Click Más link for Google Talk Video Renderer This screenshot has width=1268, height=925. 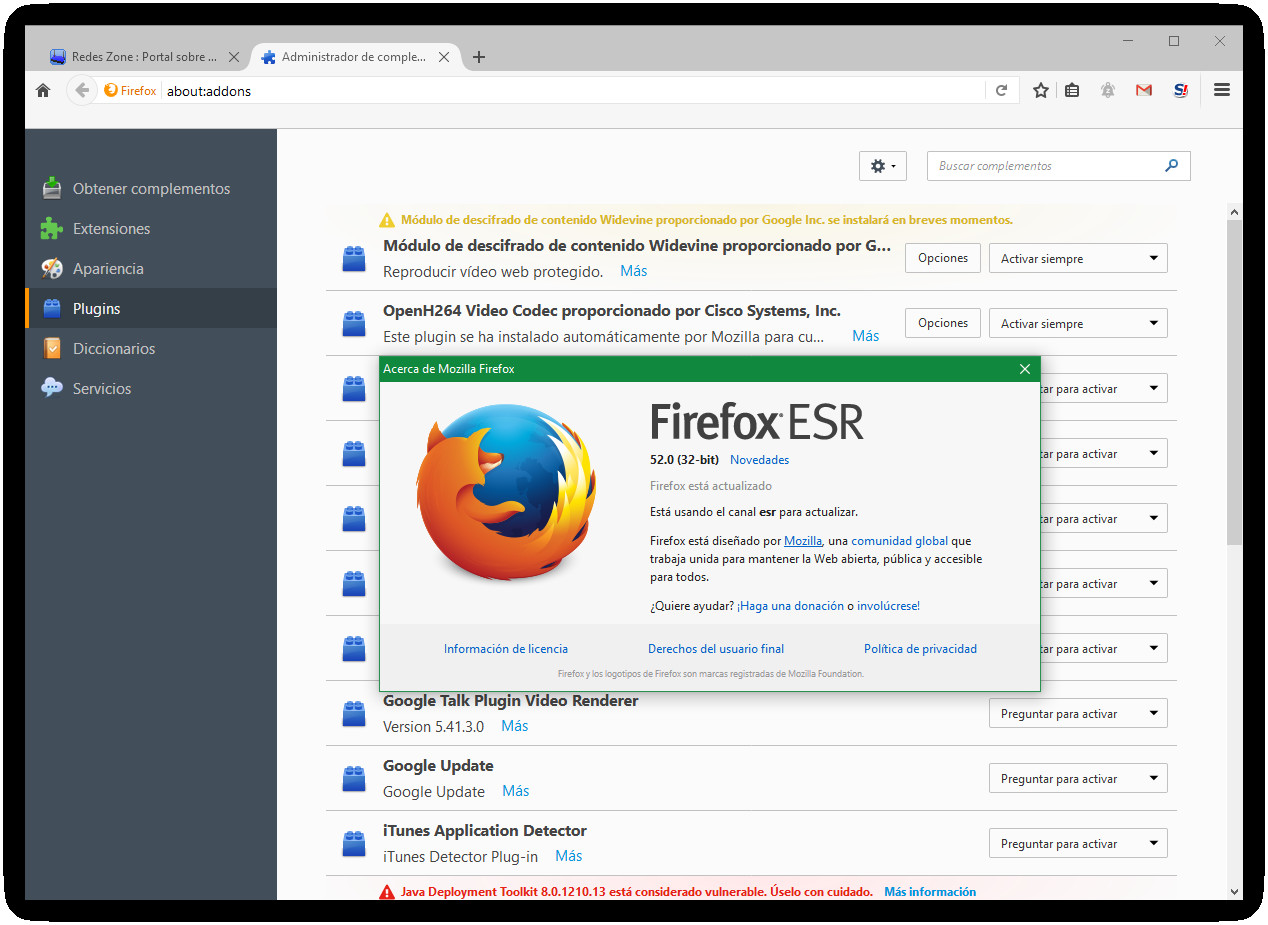pyautogui.click(x=515, y=726)
